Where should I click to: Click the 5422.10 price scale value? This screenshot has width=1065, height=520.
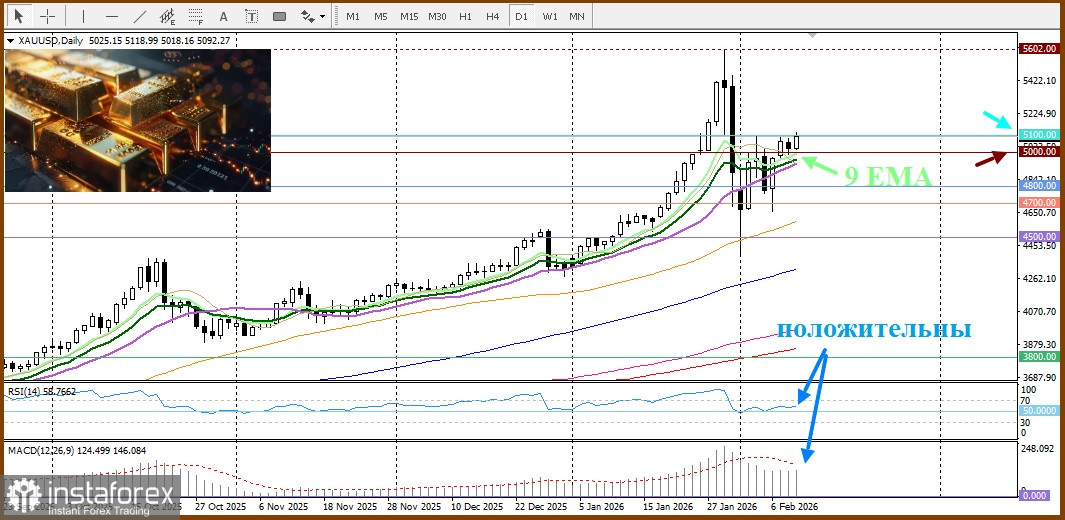click(1039, 81)
